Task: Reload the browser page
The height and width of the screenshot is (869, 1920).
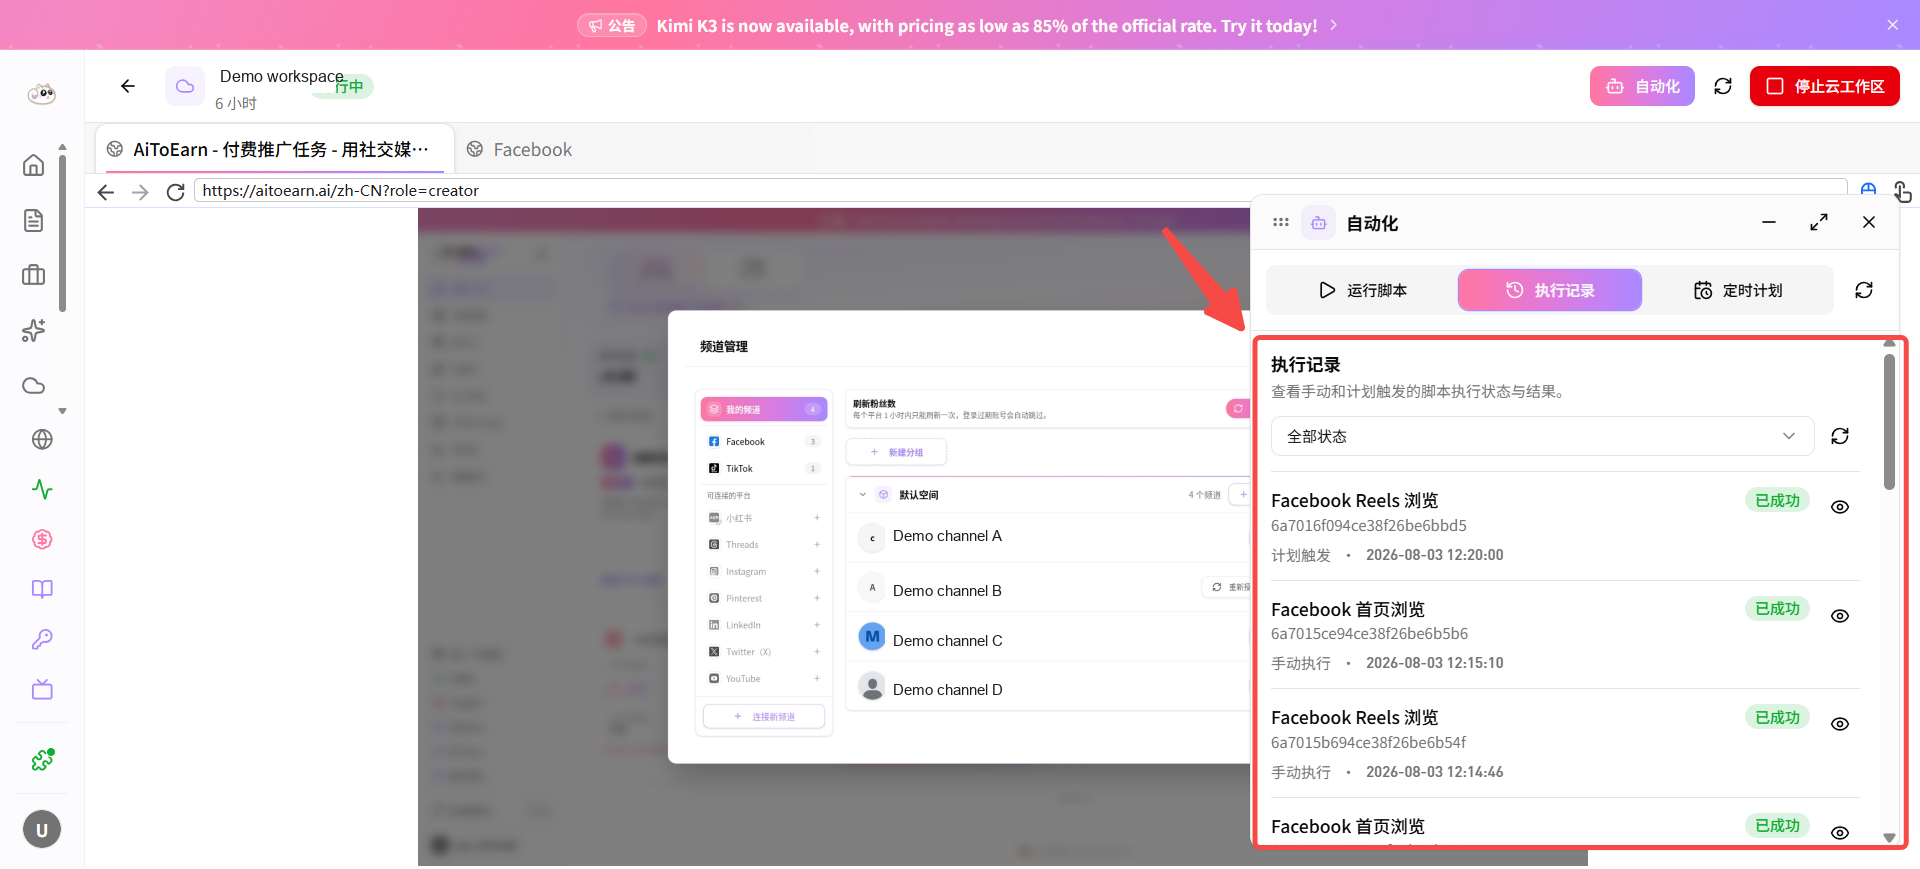Action: 176,192
